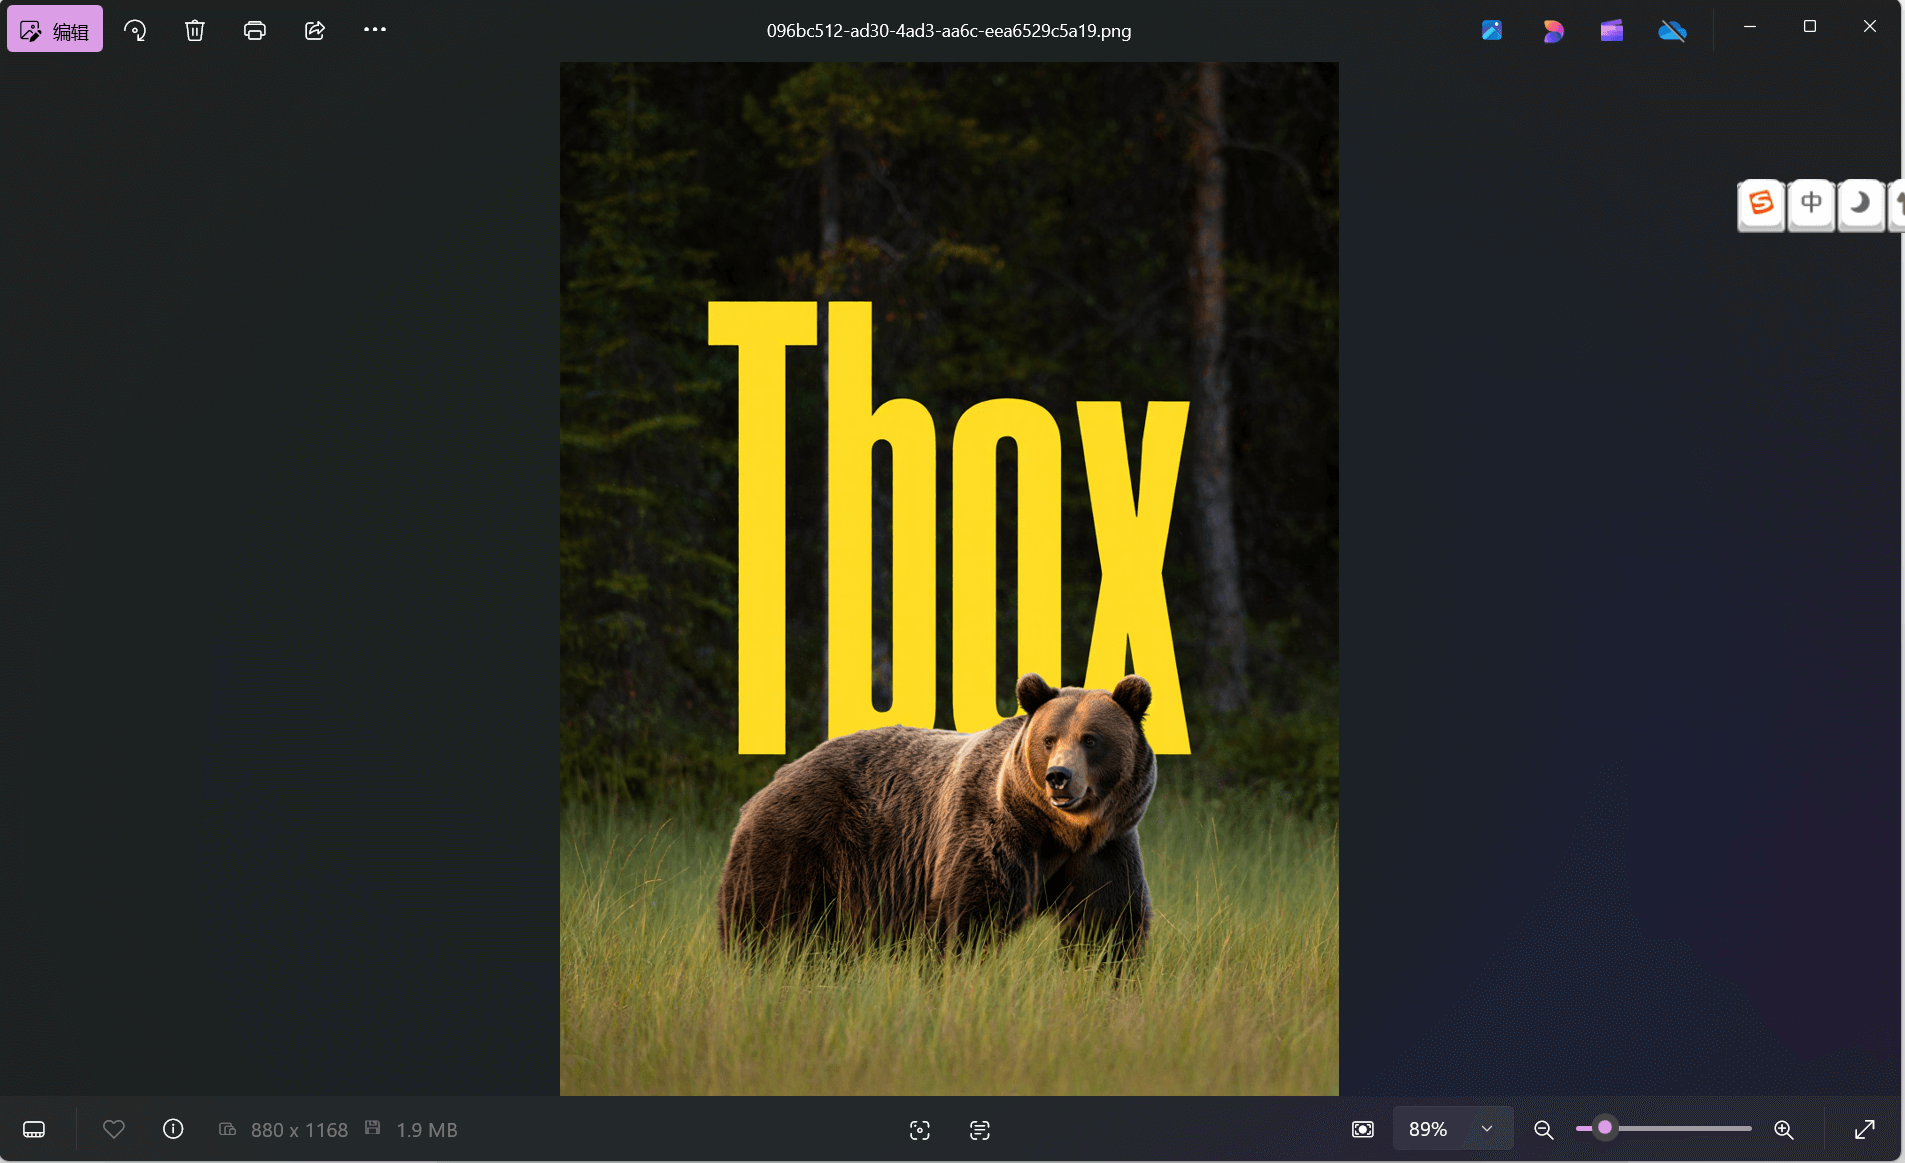
Task: Click the Print icon
Action: 255,30
